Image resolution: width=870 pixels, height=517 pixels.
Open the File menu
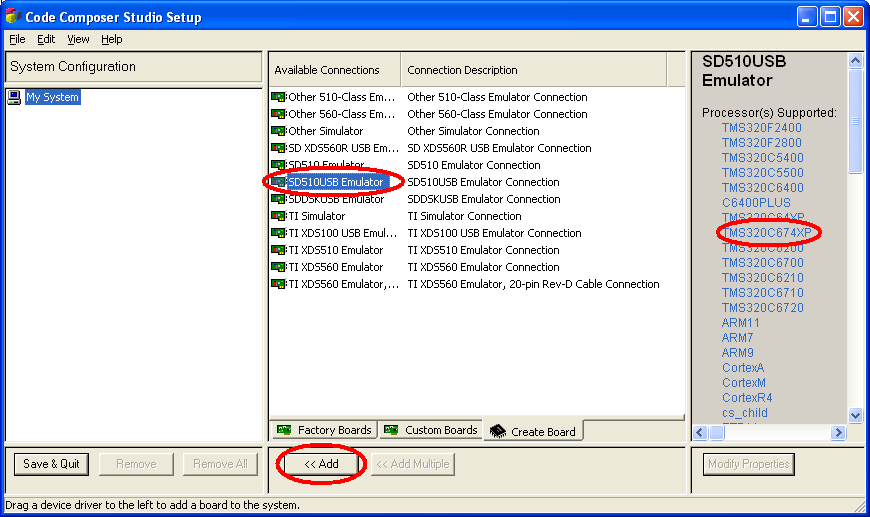point(17,39)
